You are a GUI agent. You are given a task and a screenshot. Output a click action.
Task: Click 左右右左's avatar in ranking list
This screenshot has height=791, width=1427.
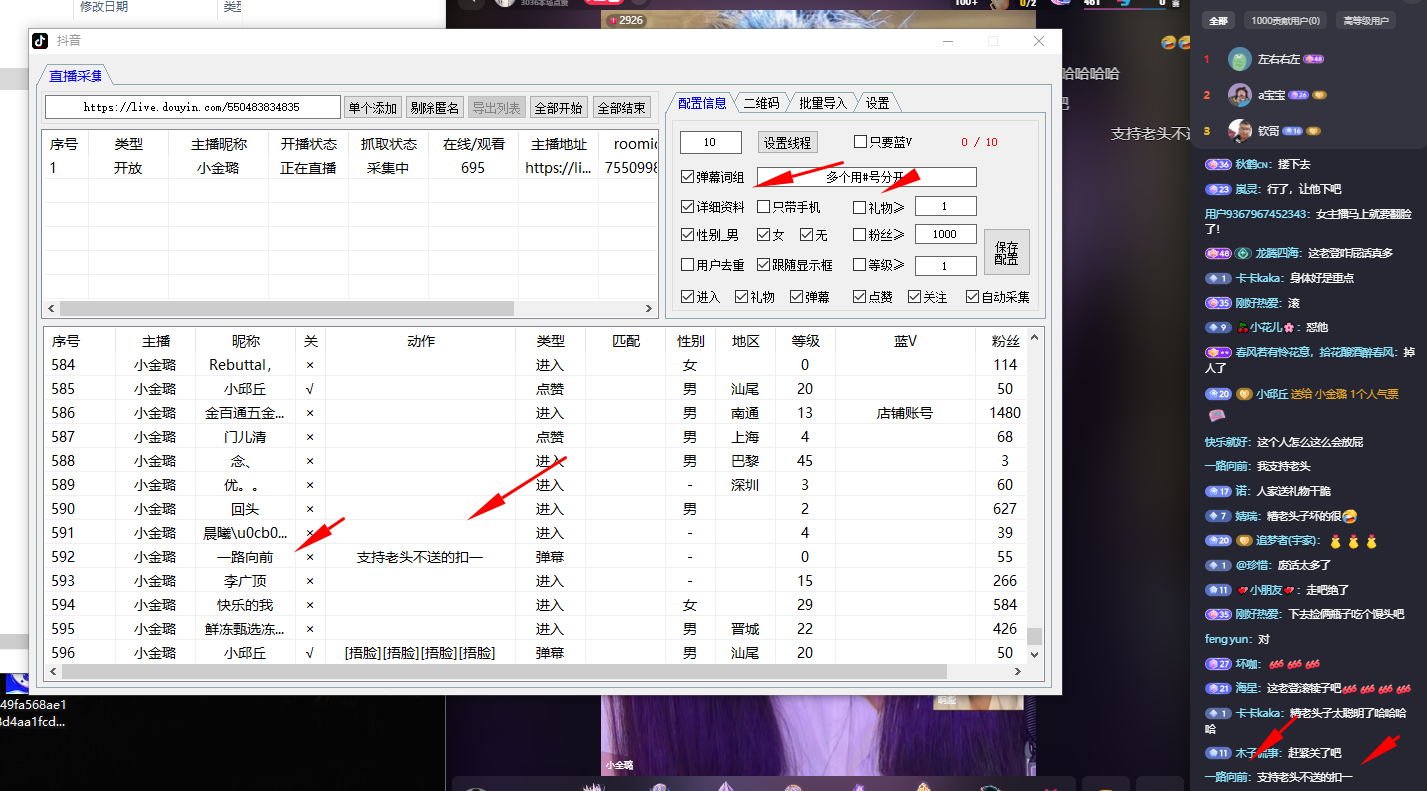(1240, 60)
